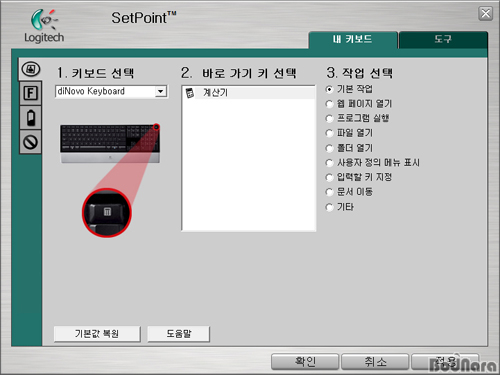Click the 적용 apply button
Screen dimensions: 500x375
[x=445, y=362]
